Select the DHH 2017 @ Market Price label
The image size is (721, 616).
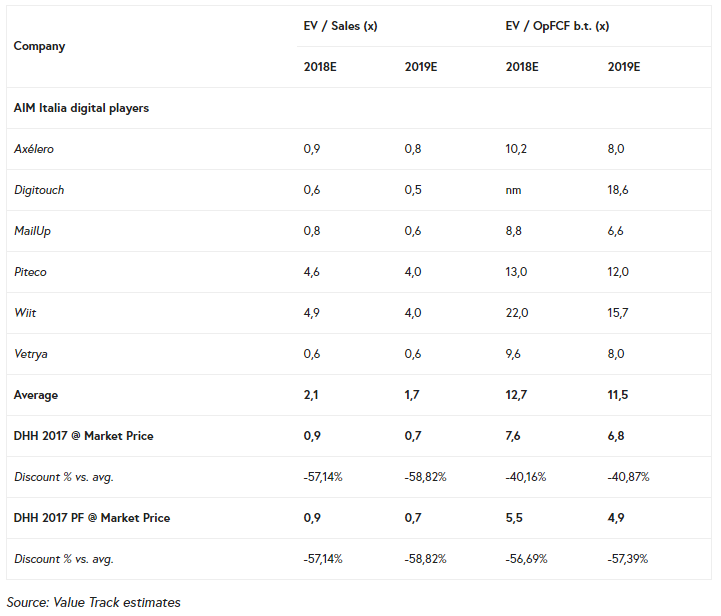(83, 436)
